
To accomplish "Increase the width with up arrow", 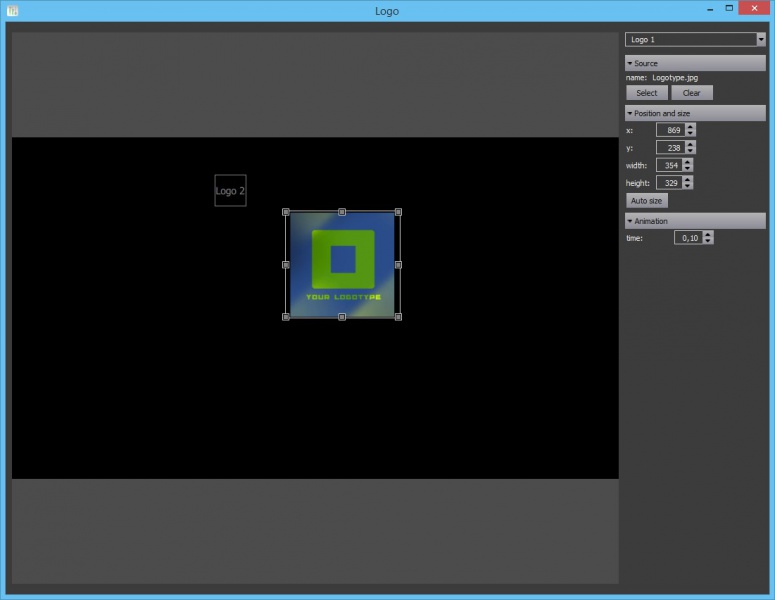I will coord(688,162).
